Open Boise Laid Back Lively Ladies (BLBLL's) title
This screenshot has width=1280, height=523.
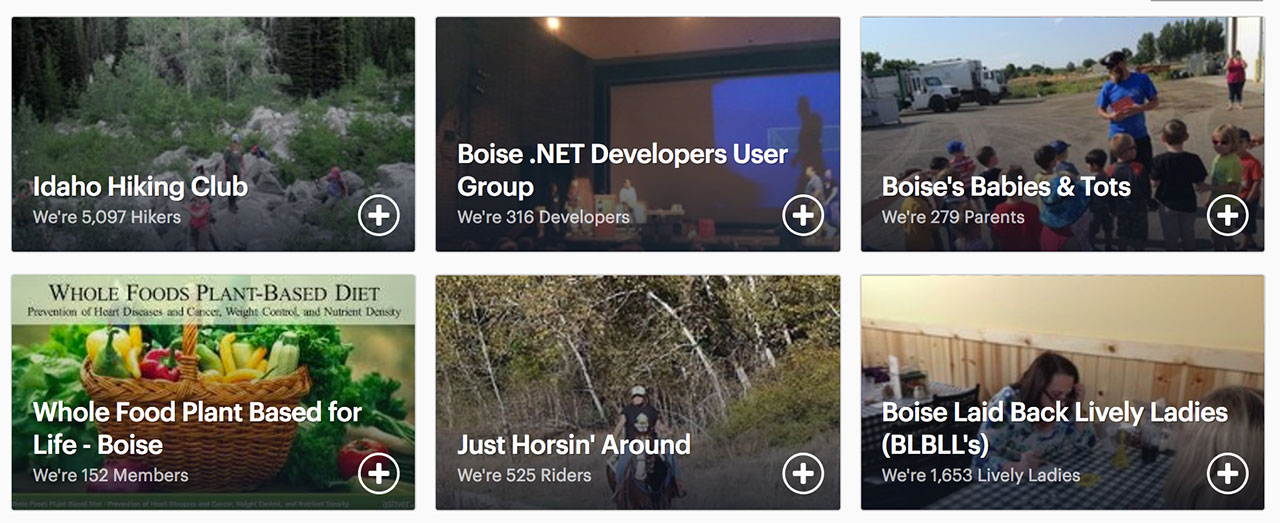pyautogui.click(x=1055, y=428)
